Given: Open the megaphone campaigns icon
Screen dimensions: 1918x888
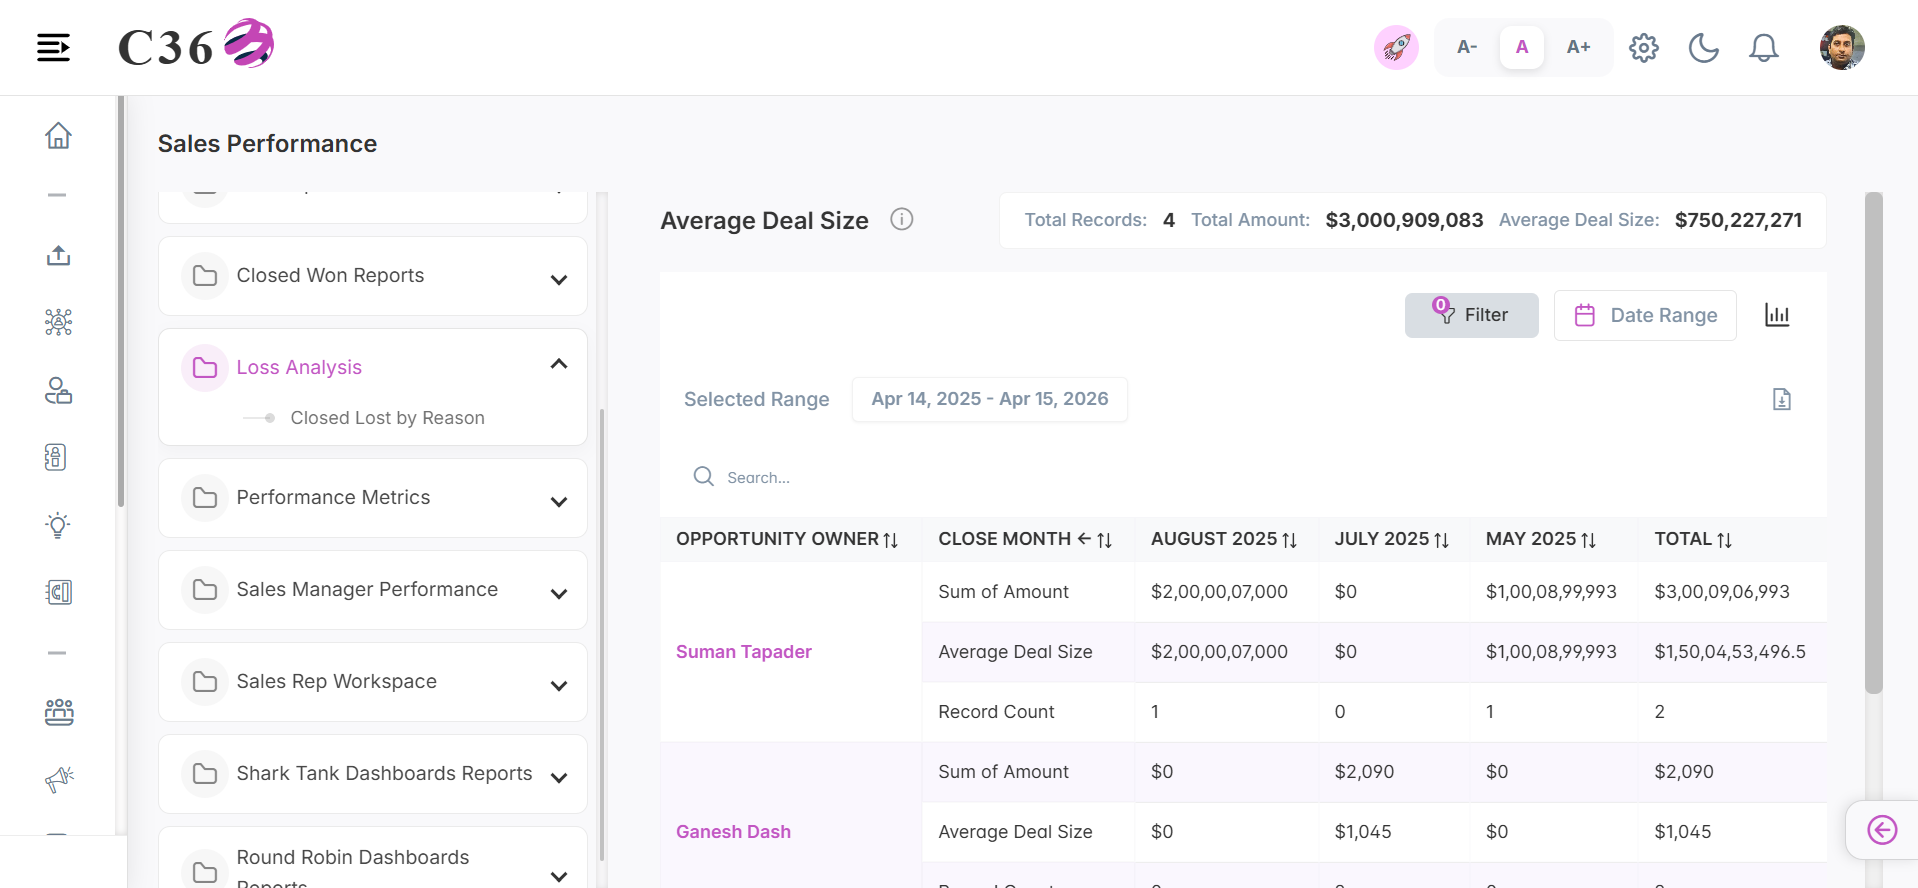Looking at the screenshot, I should 58,779.
